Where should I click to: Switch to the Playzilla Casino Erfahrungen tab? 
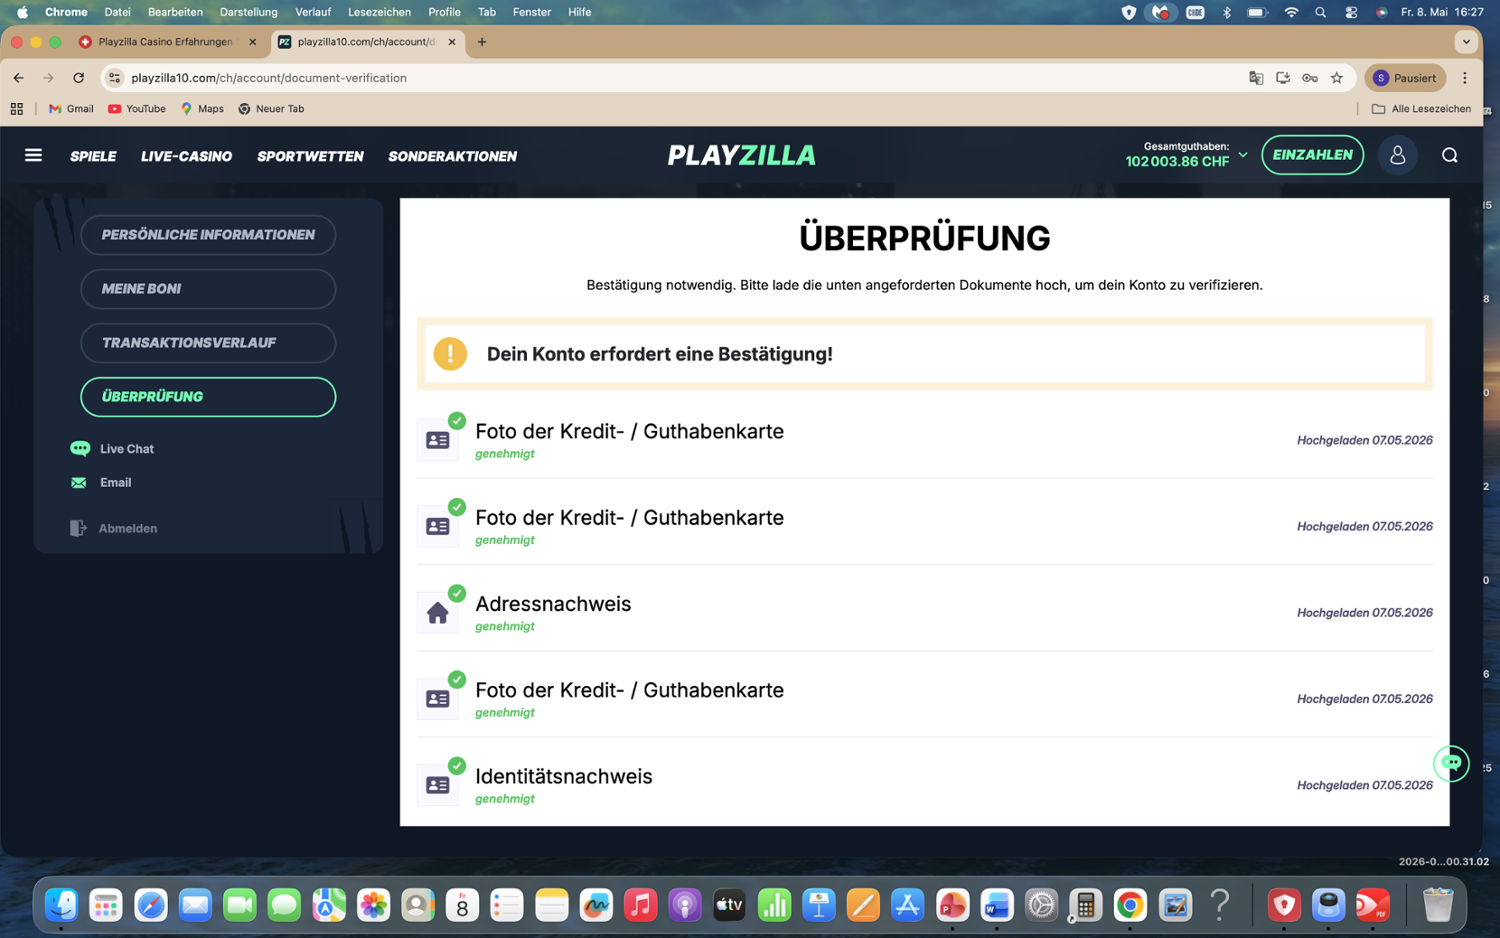(x=166, y=42)
